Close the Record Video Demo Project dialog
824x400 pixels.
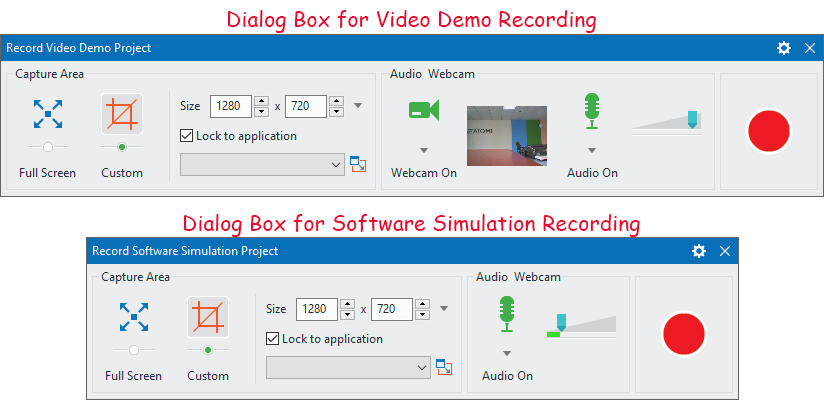(x=810, y=48)
